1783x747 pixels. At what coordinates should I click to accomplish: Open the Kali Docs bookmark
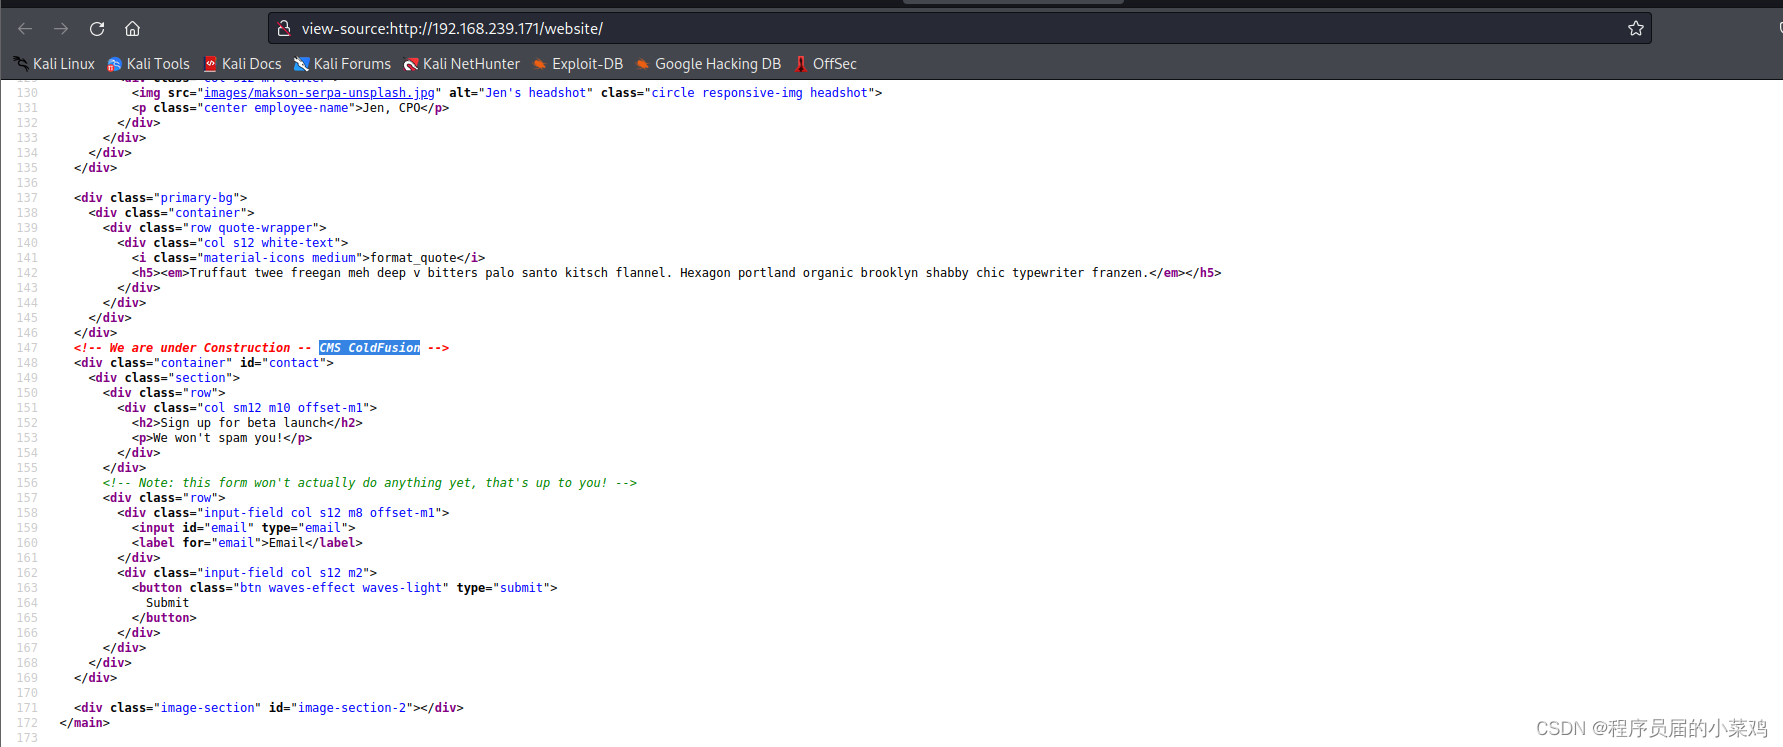(243, 64)
